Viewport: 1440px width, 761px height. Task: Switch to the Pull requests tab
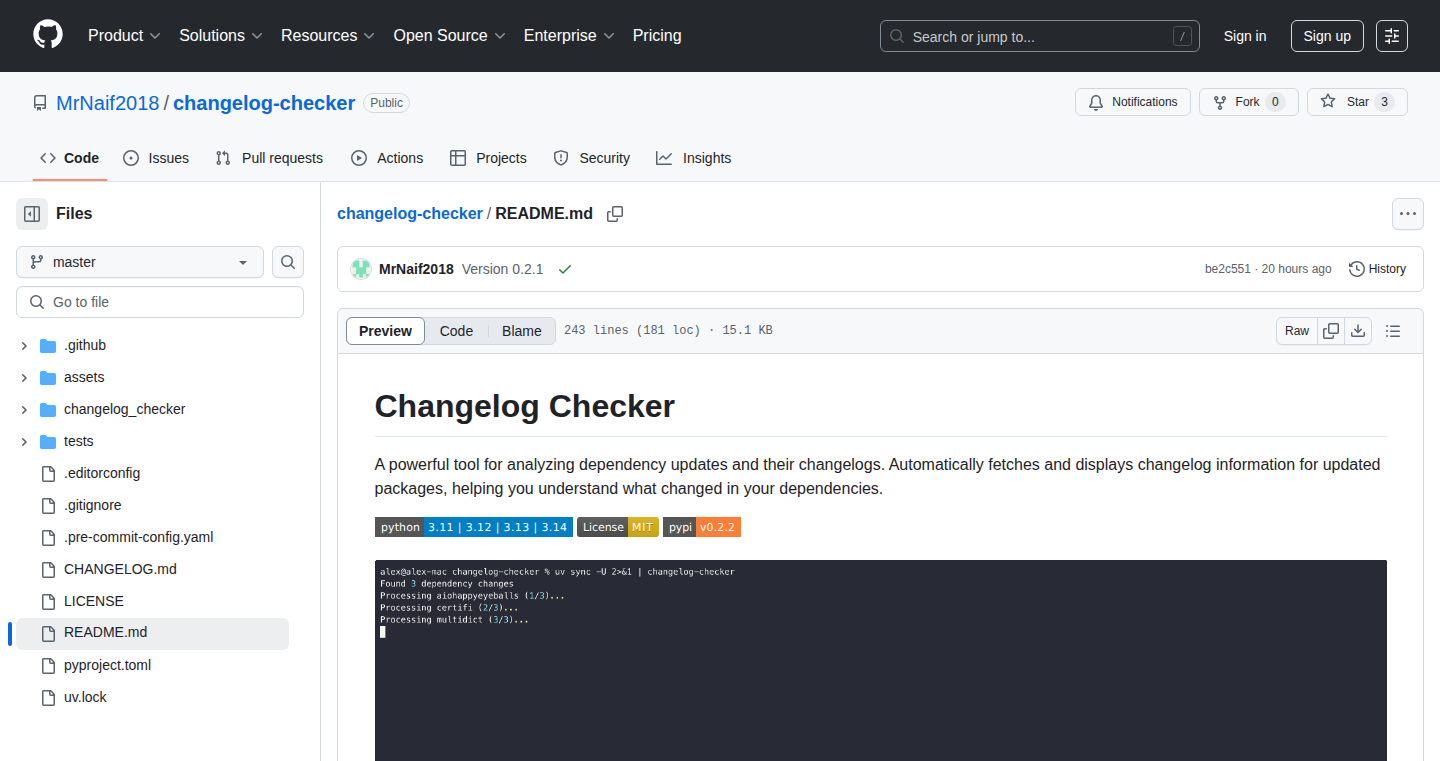(x=269, y=158)
